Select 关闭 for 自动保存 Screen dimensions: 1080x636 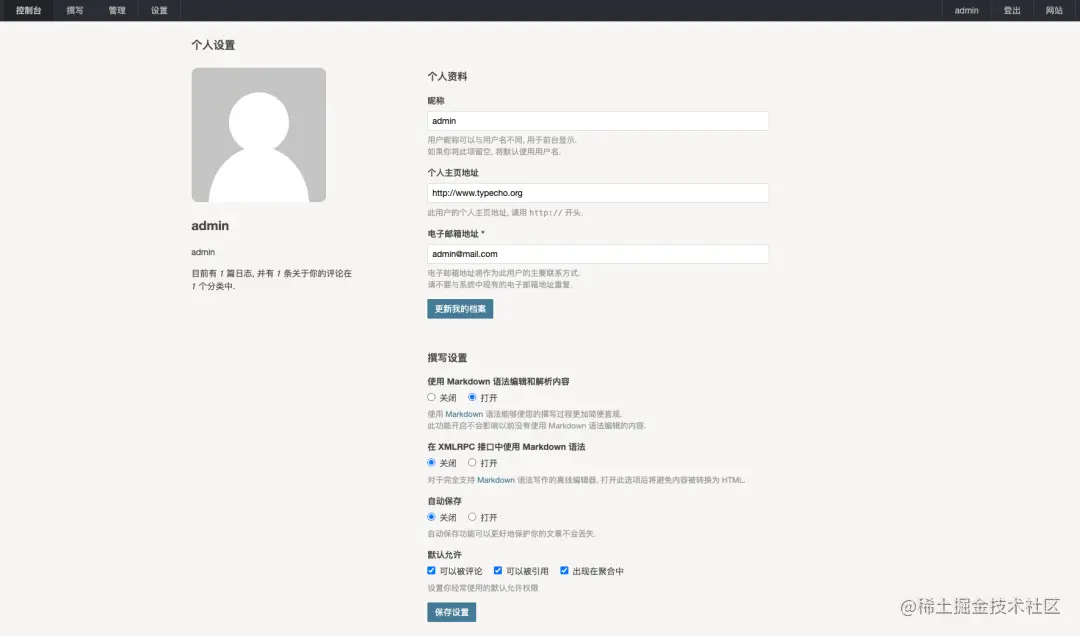click(431, 517)
